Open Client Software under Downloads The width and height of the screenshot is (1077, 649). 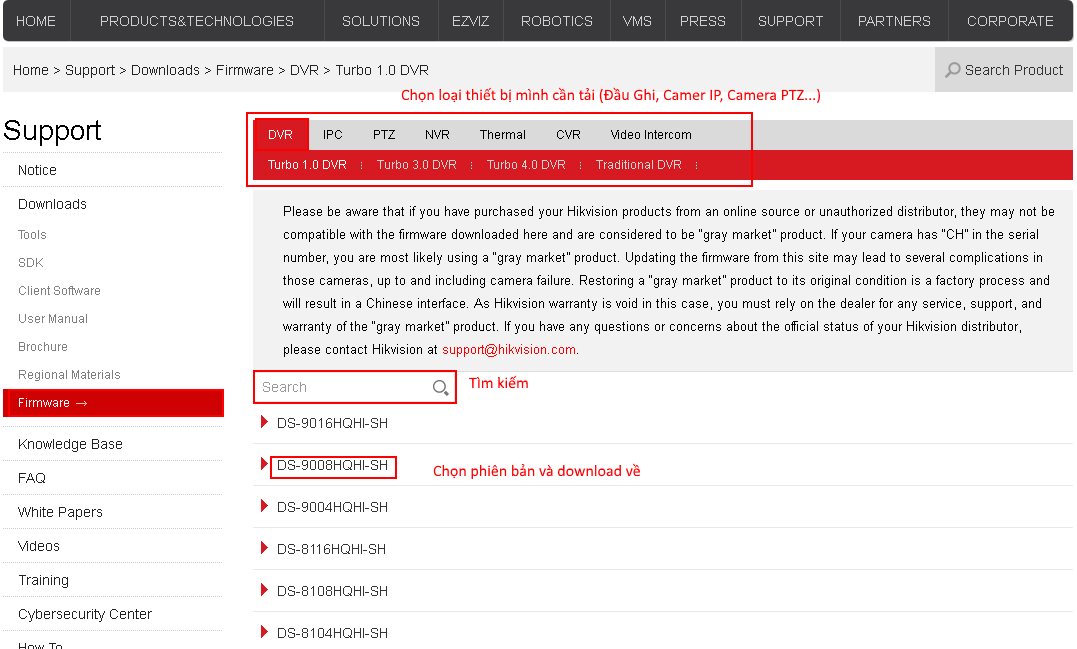59,291
